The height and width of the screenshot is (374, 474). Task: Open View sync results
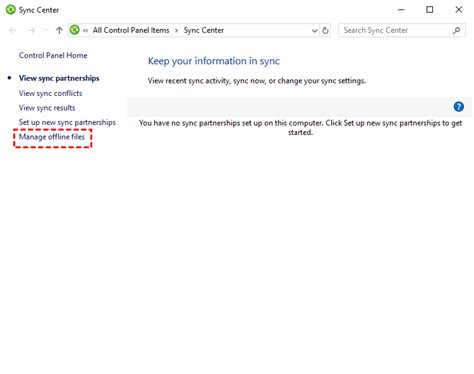[47, 108]
